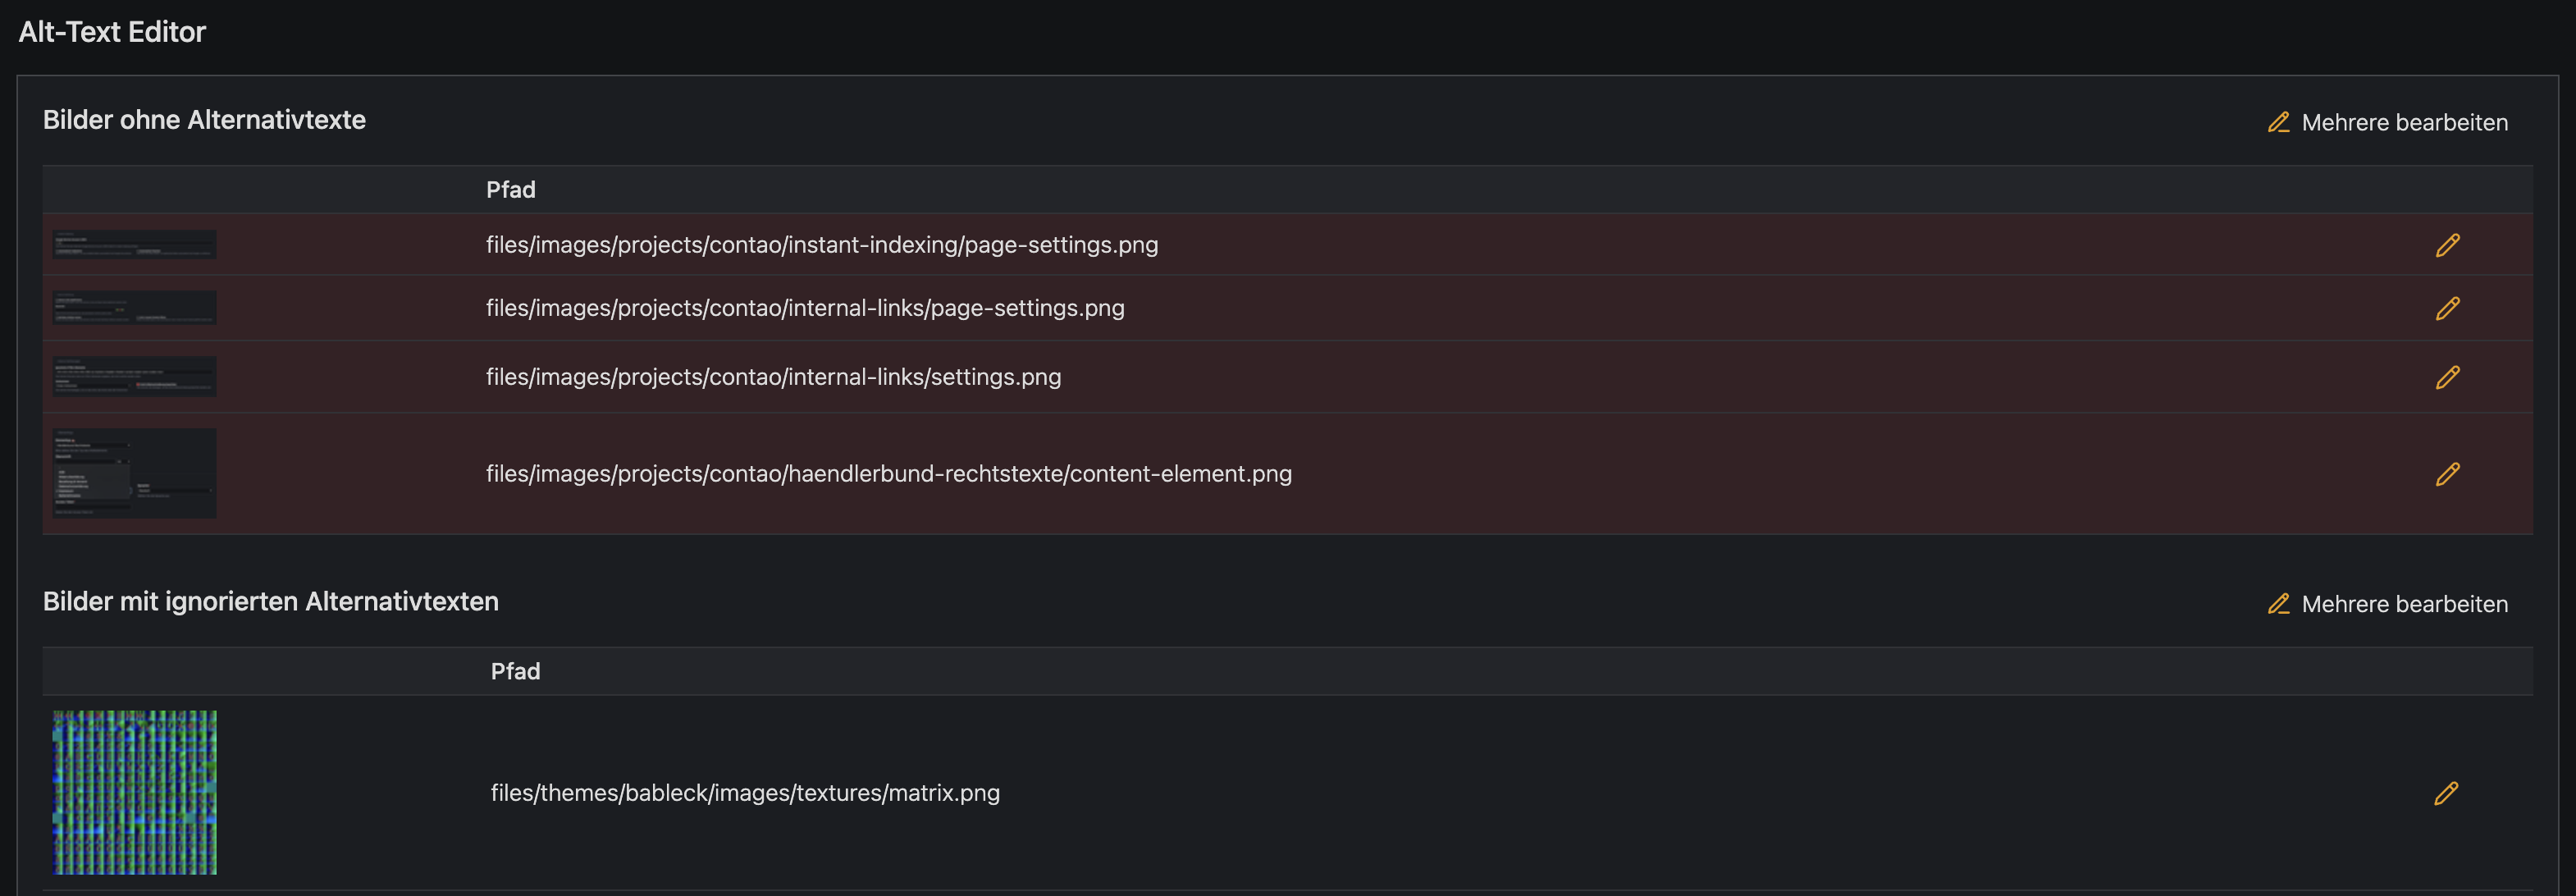
Task: Click Pfad header in ignored images table
Action: pos(515,671)
